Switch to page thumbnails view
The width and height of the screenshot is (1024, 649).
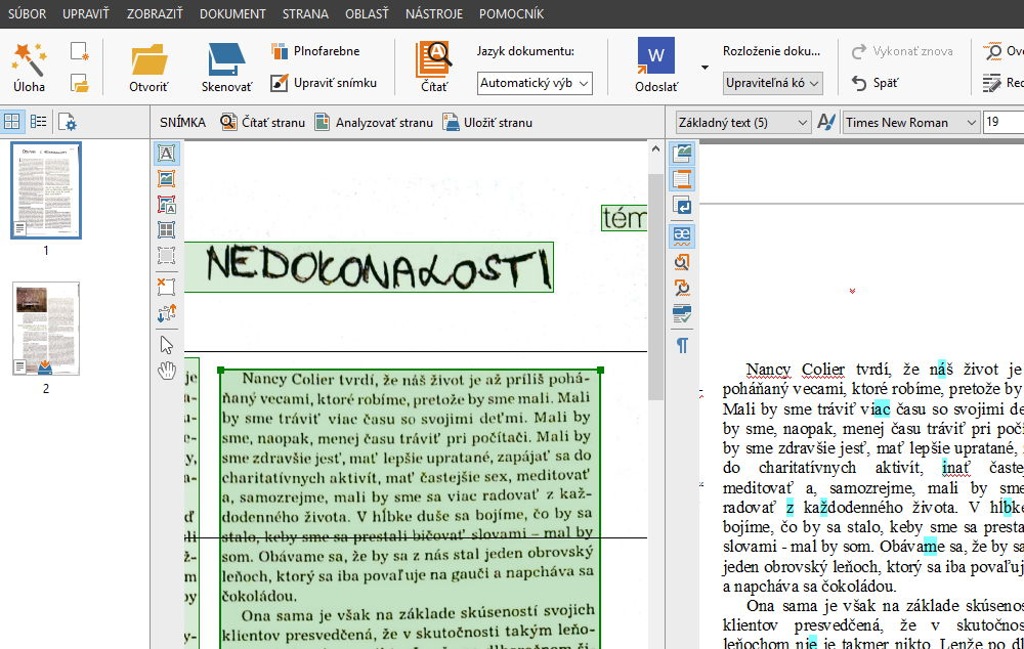click(12, 122)
